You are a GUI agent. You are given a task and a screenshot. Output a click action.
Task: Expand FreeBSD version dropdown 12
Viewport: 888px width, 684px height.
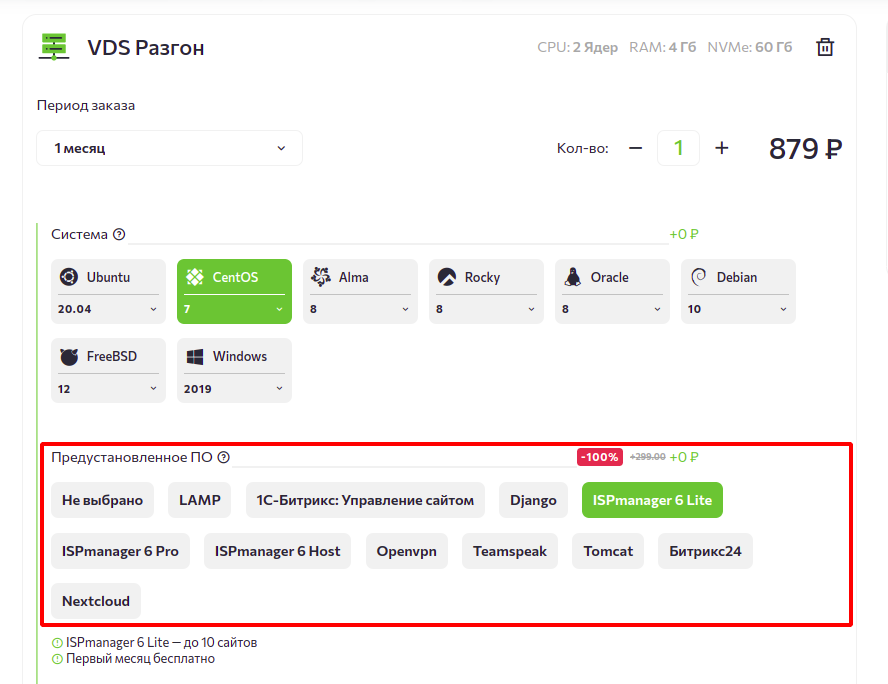[108, 389]
